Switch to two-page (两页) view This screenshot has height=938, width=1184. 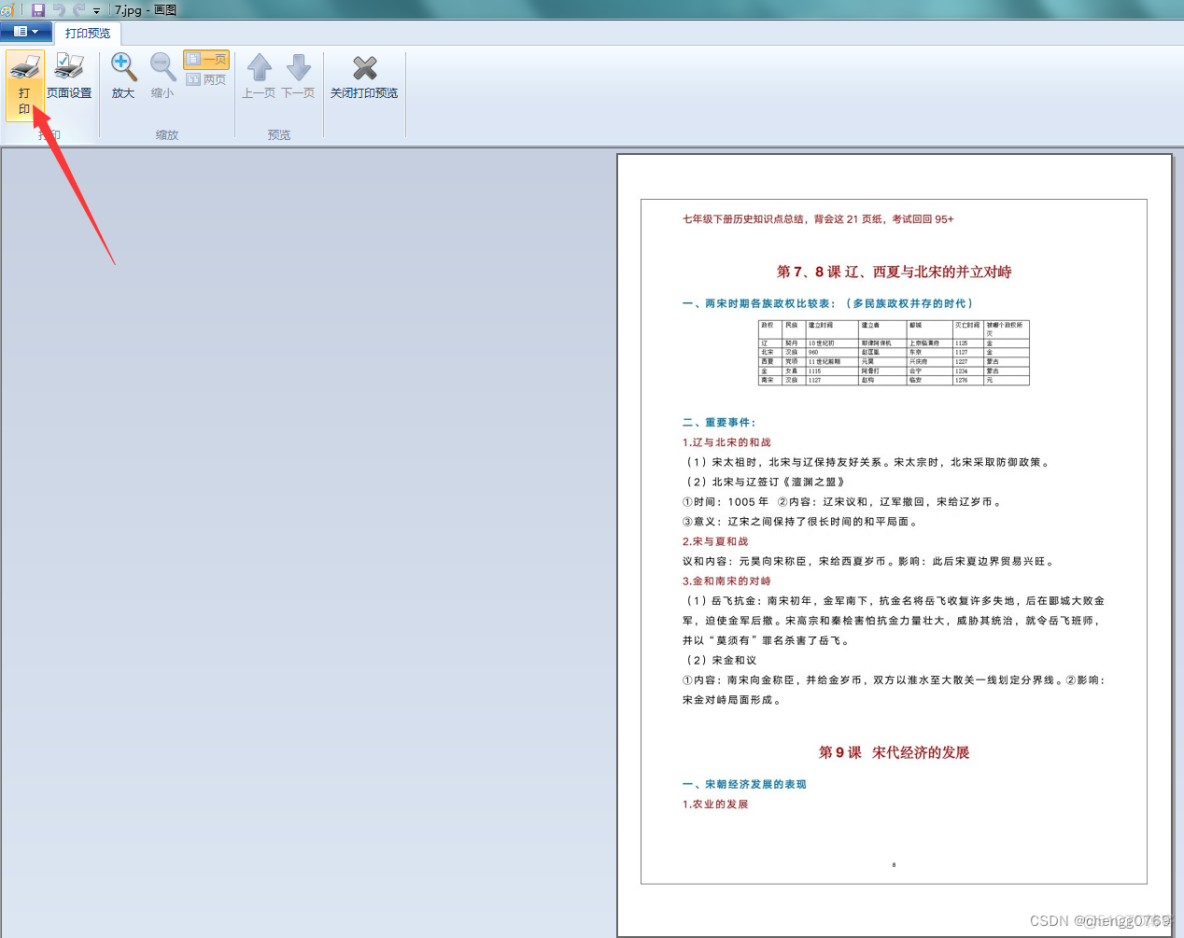click(206, 80)
